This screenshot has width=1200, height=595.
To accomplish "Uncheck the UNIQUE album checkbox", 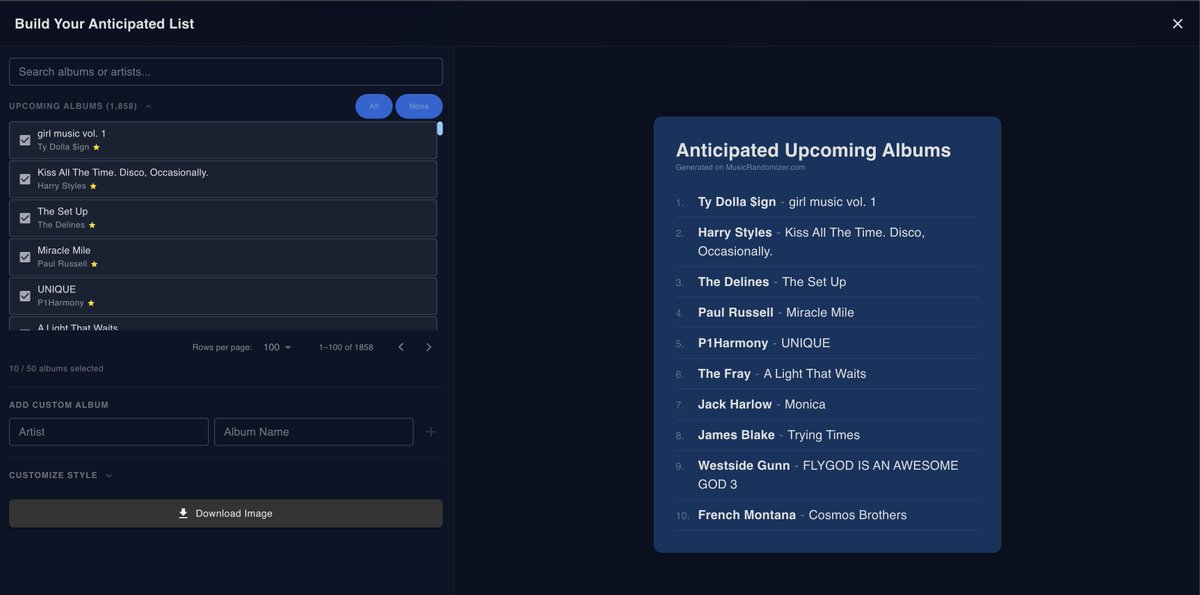I will [25, 296].
